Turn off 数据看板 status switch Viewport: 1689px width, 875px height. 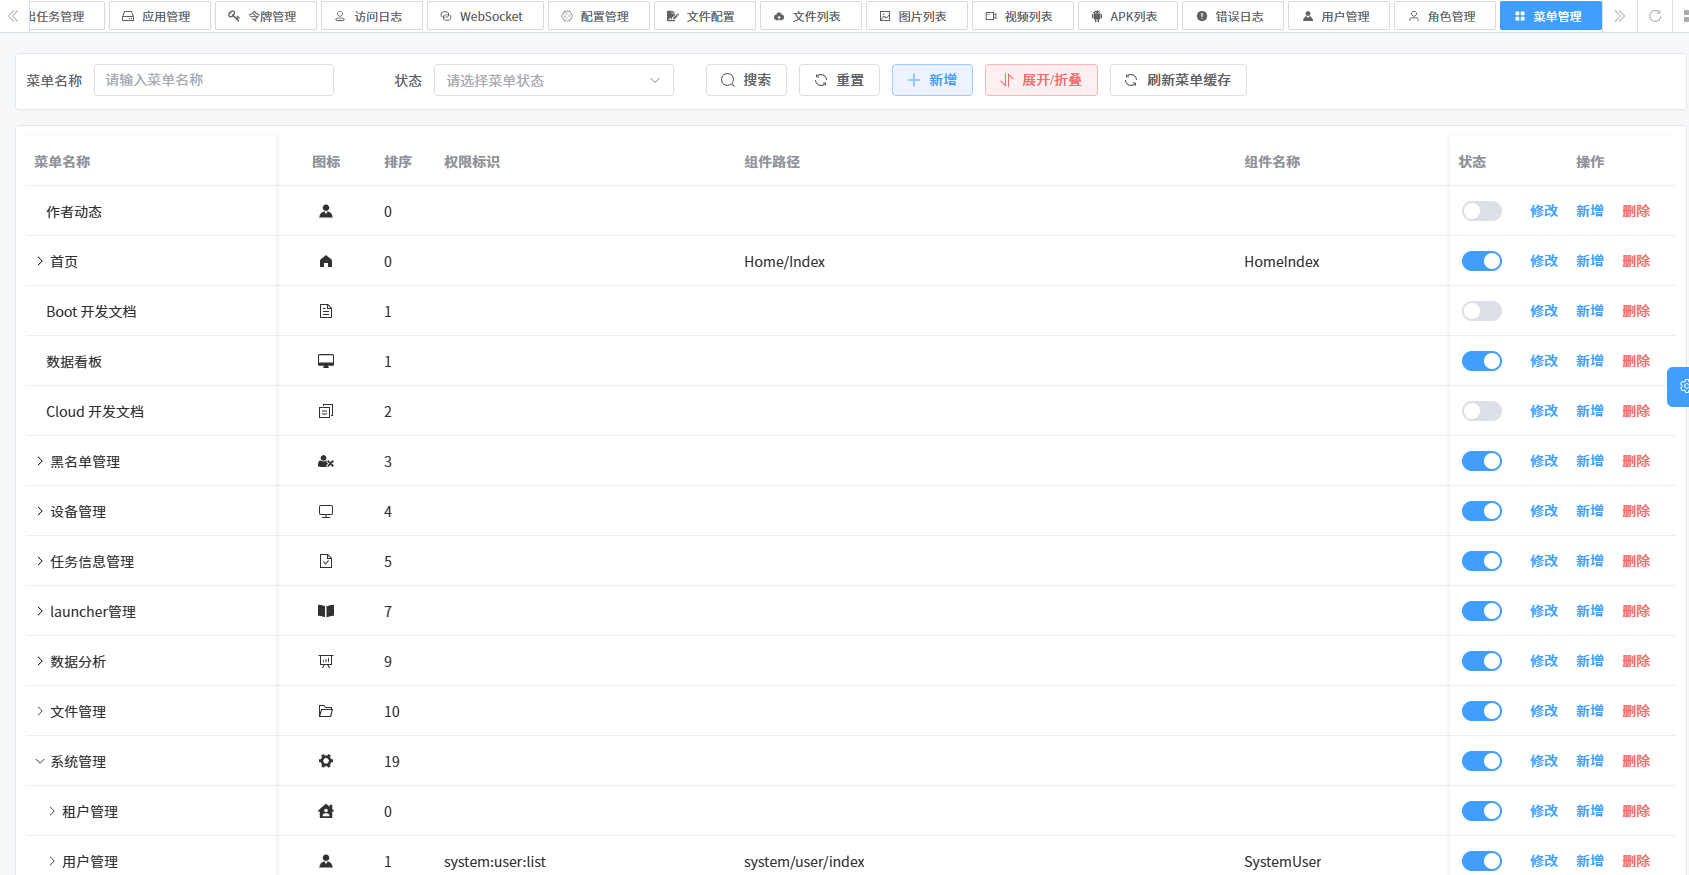(x=1482, y=361)
